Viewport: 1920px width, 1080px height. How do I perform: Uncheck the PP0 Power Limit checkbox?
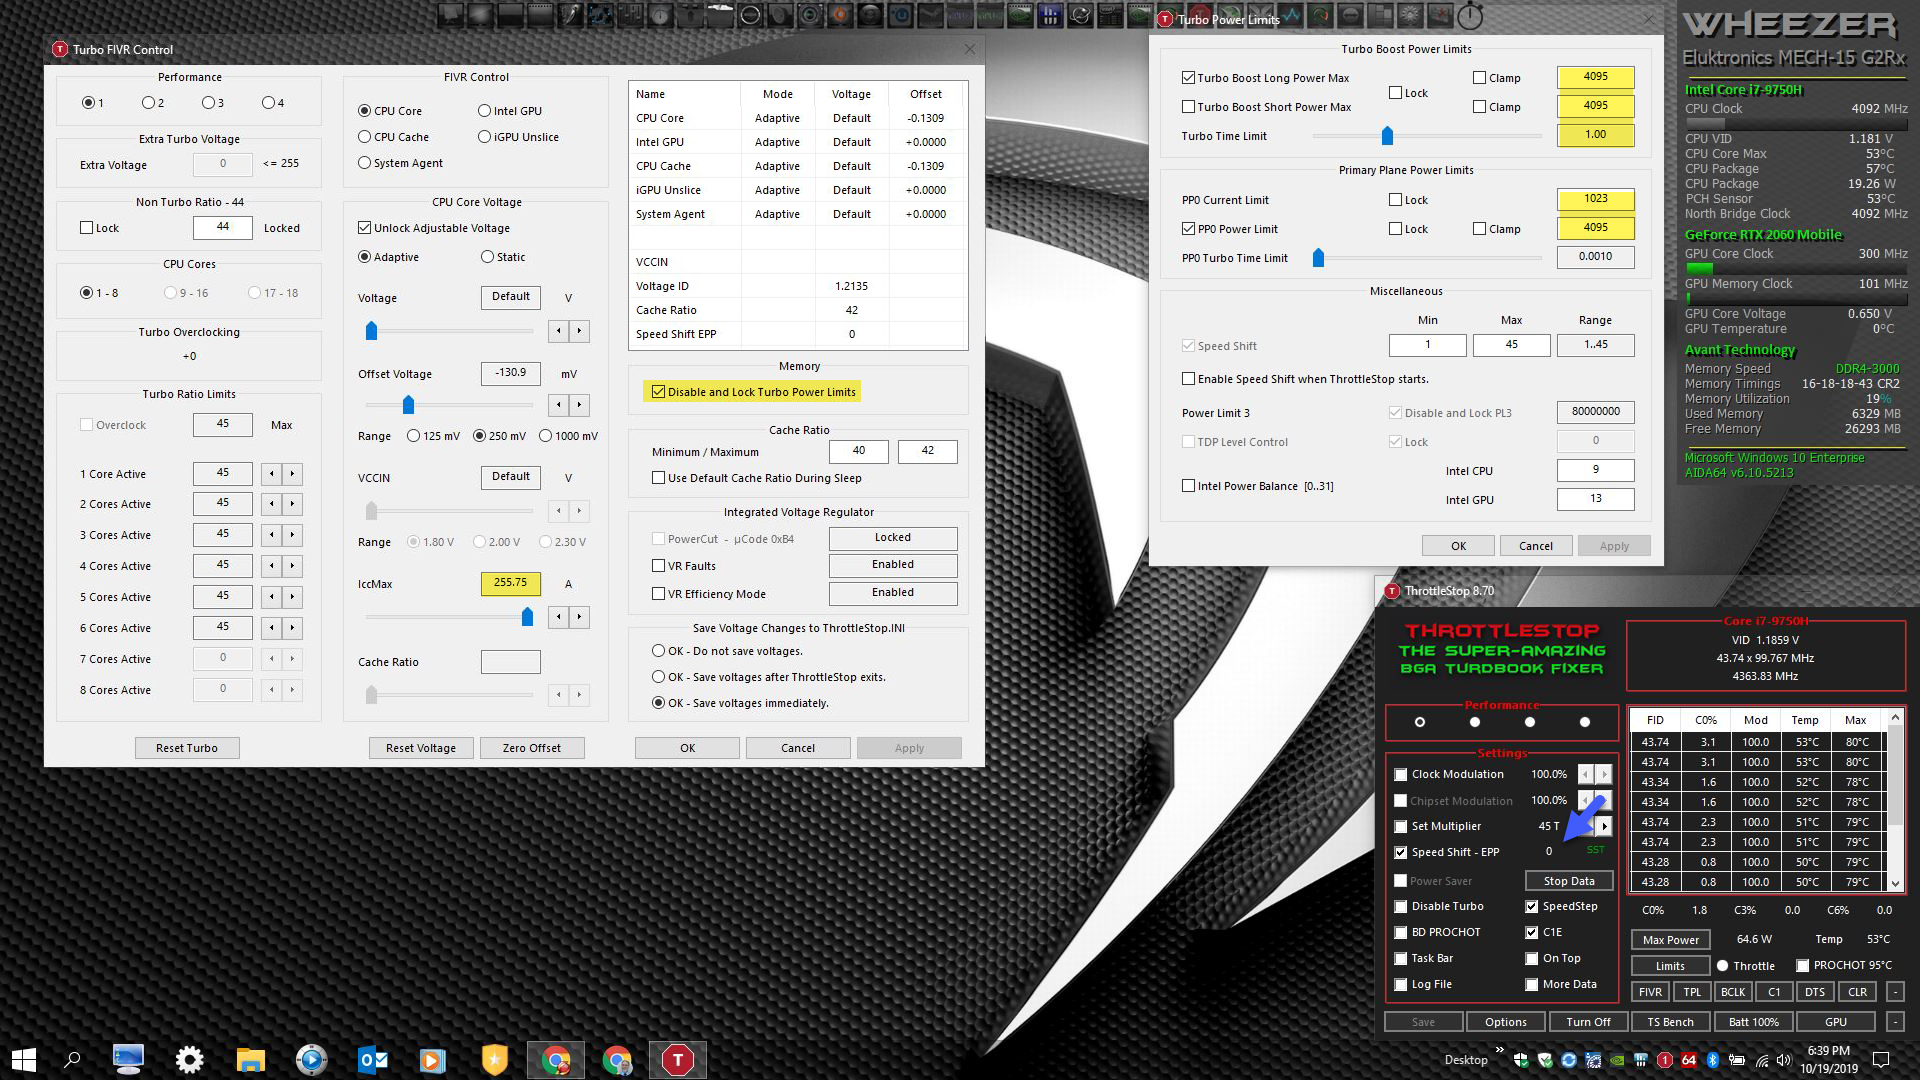tap(1188, 229)
